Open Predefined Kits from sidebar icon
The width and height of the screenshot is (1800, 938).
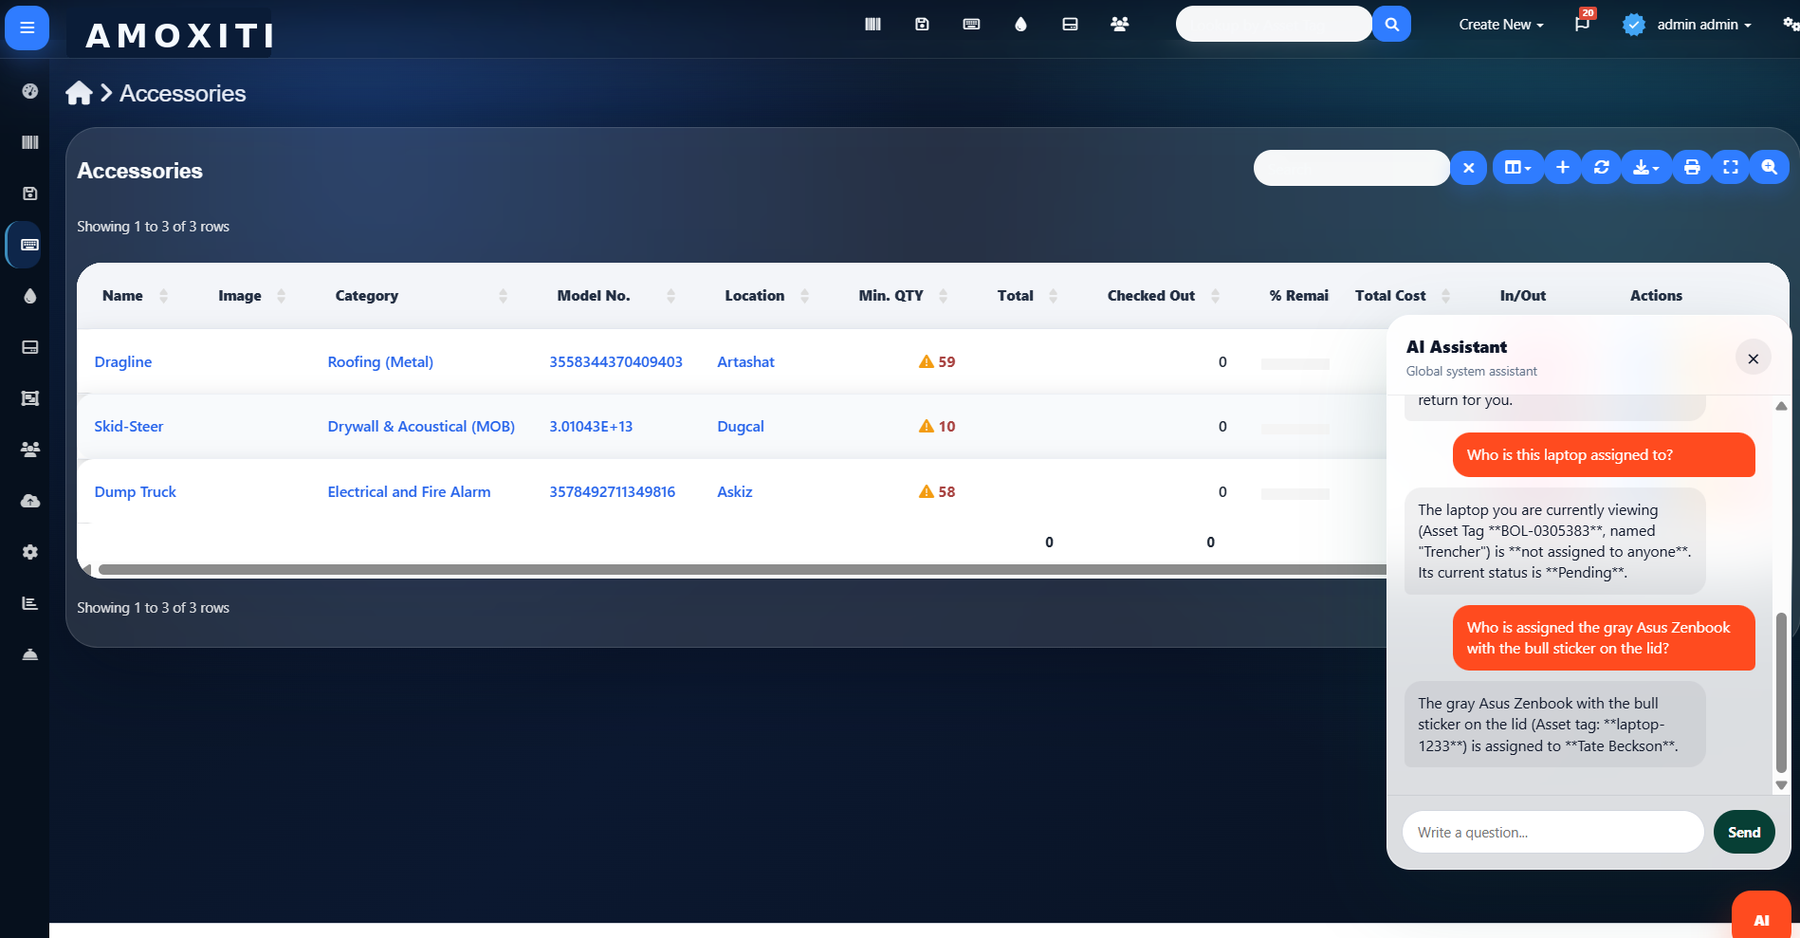point(30,398)
